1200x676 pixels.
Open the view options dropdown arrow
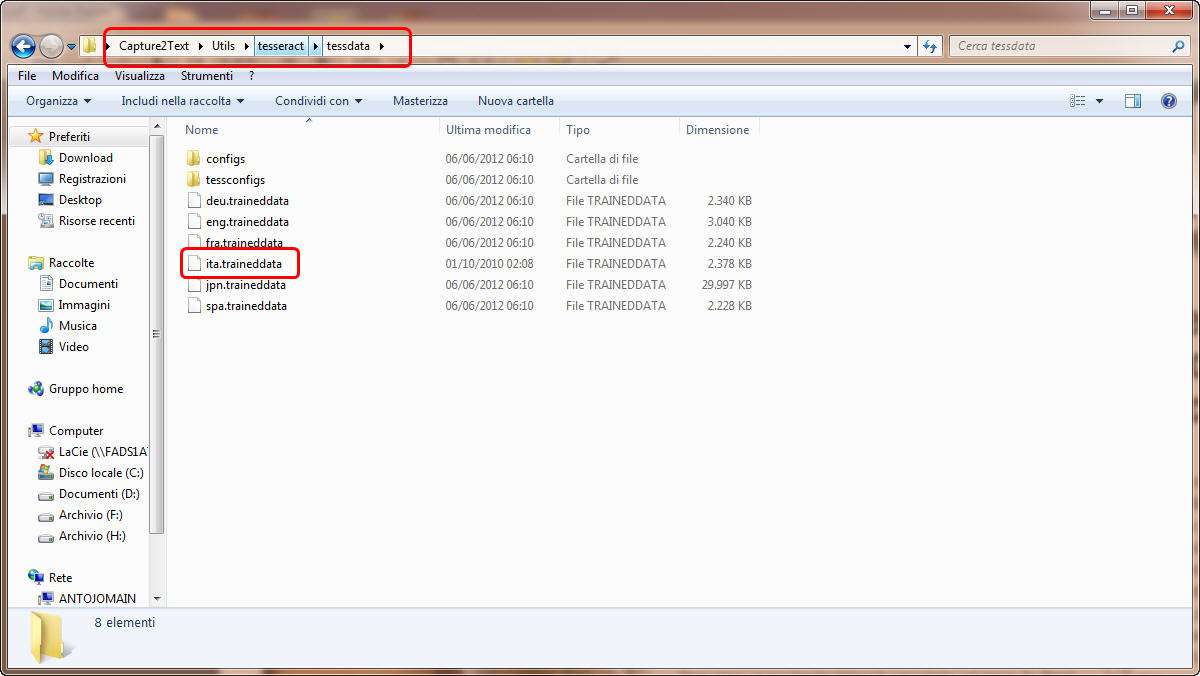[1099, 101]
